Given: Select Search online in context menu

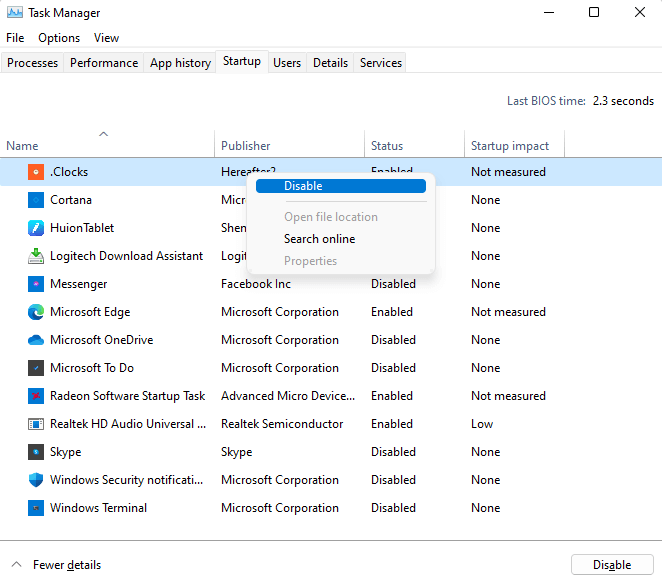Looking at the screenshot, I should click(319, 239).
